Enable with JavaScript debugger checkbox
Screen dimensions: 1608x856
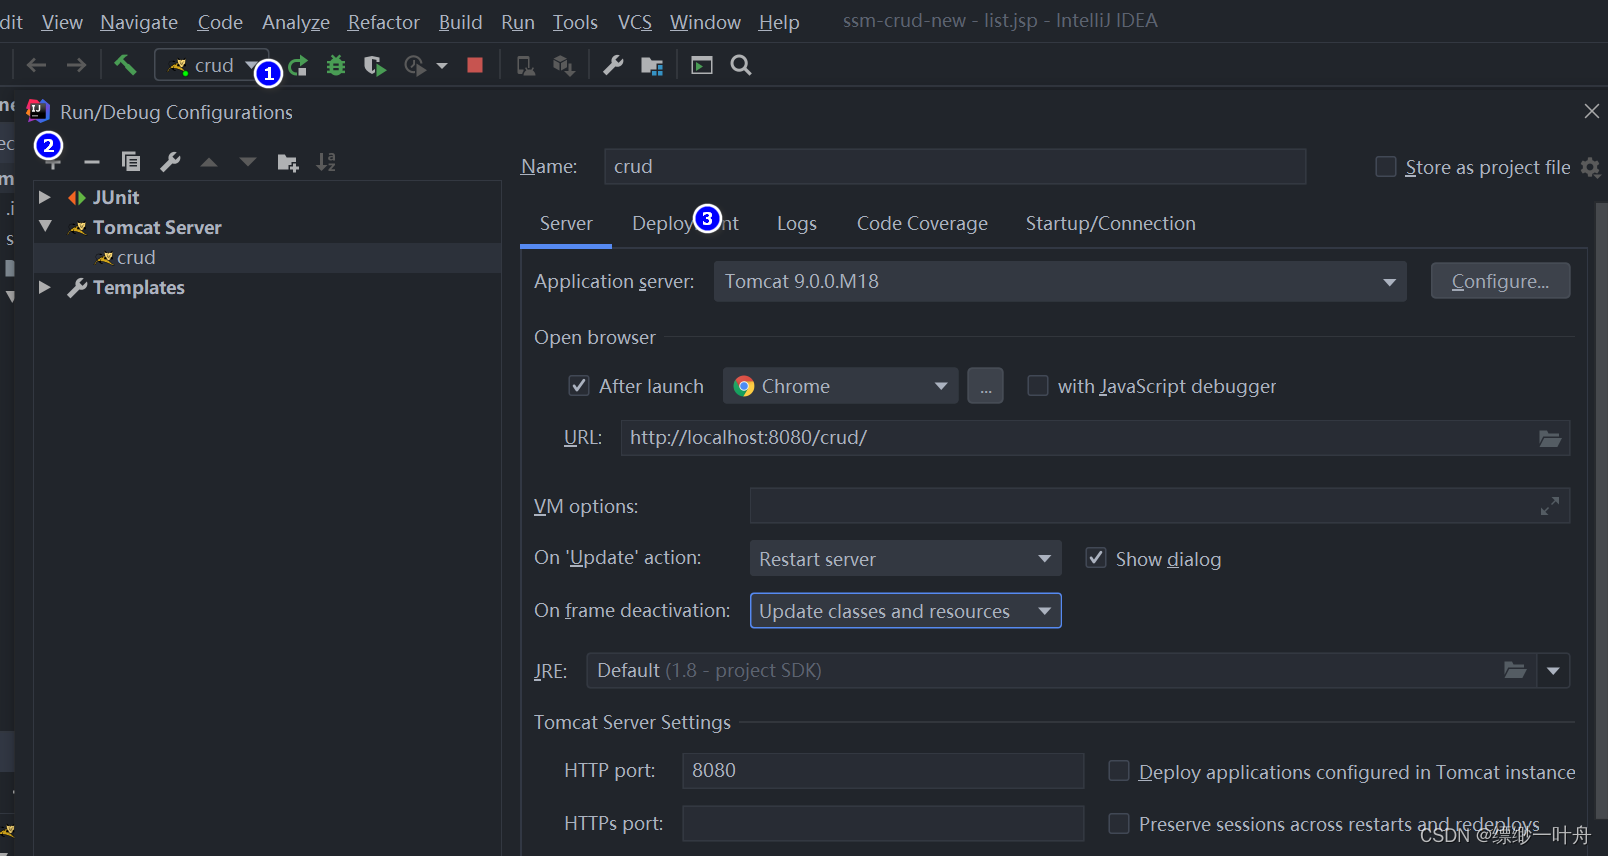[x=1038, y=386]
